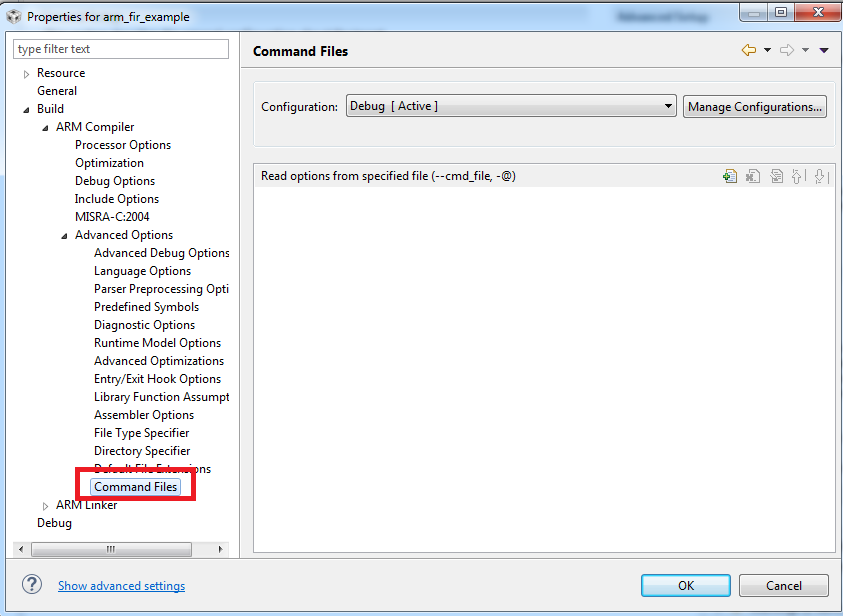Expand the Resource tree node
The width and height of the screenshot is (843, 616).
pos(27,74)
